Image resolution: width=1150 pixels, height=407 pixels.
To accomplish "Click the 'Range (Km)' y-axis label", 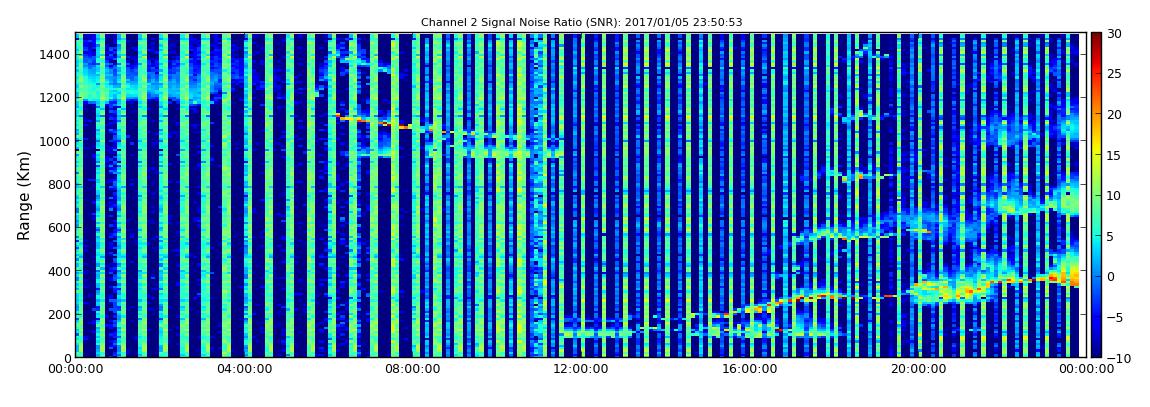I will coord(24,195).
